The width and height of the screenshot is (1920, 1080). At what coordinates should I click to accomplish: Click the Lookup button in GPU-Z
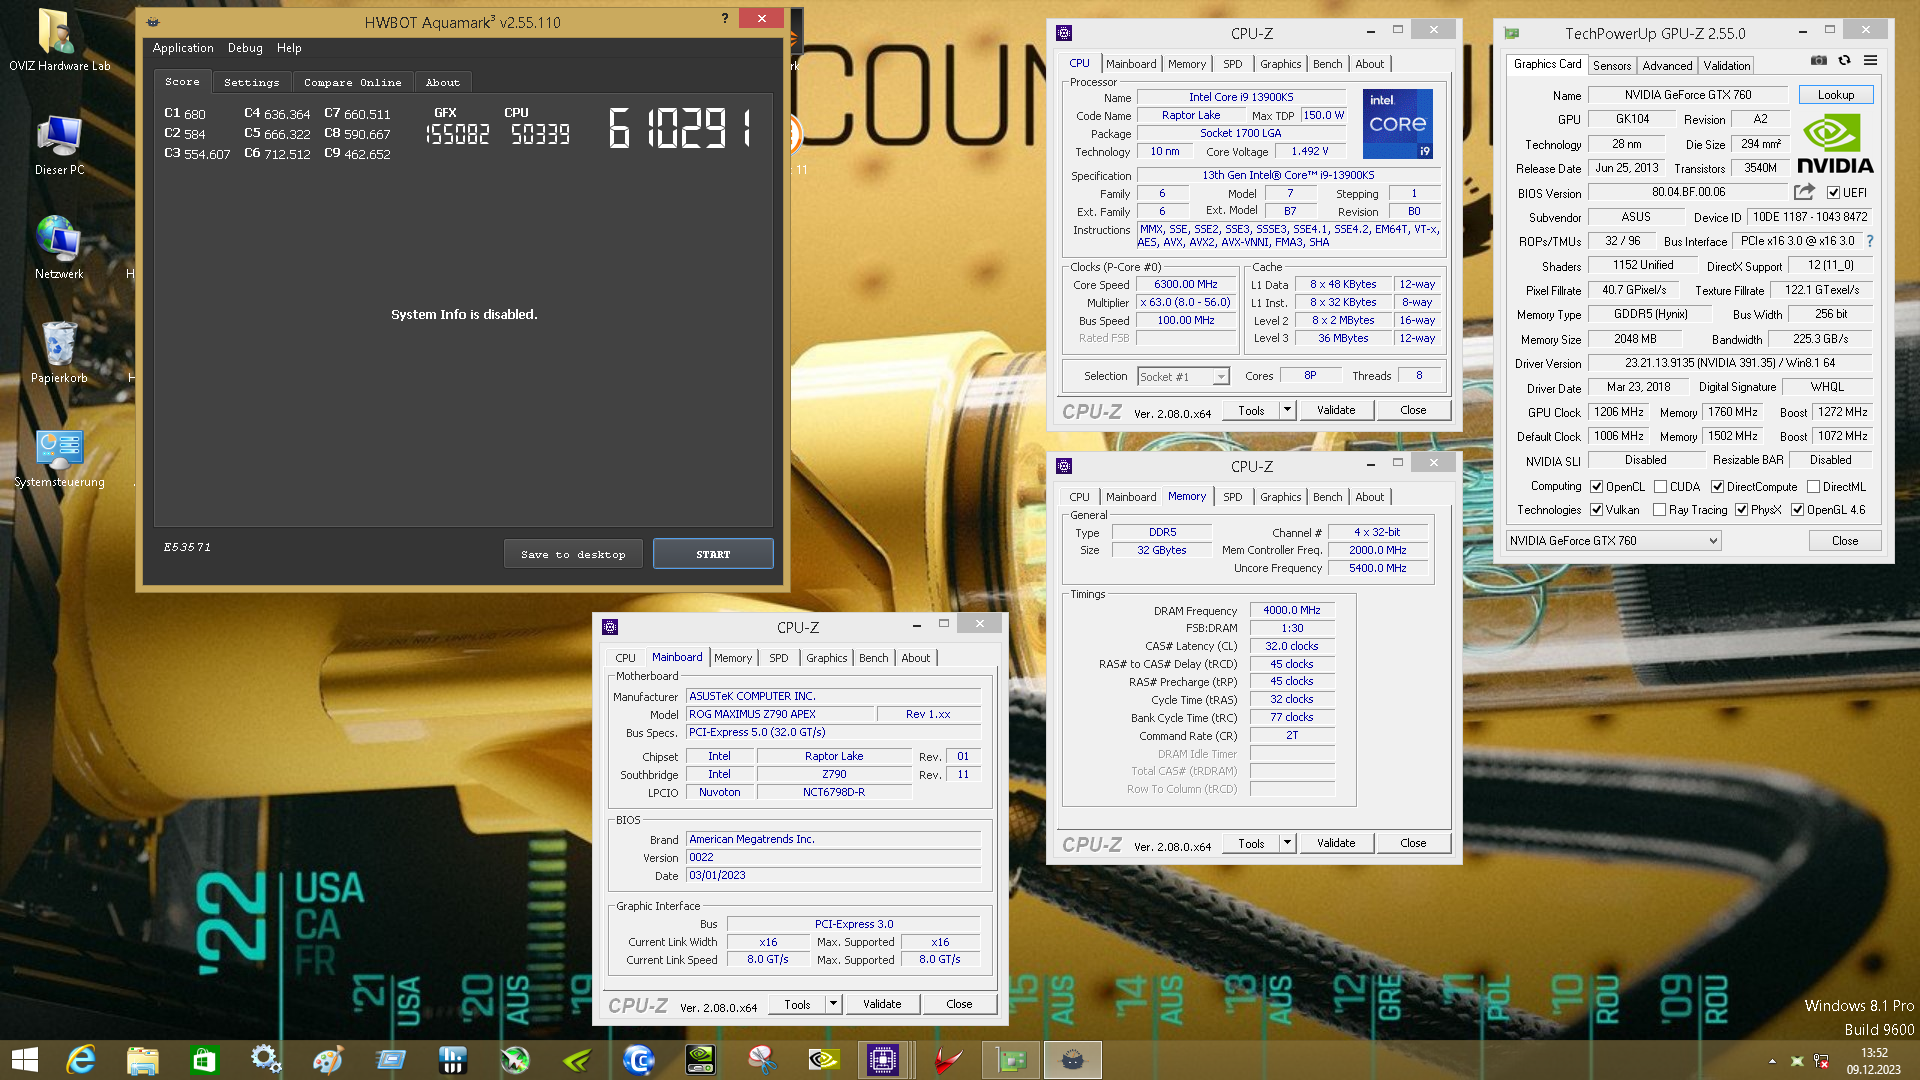tap(1836, 95)
